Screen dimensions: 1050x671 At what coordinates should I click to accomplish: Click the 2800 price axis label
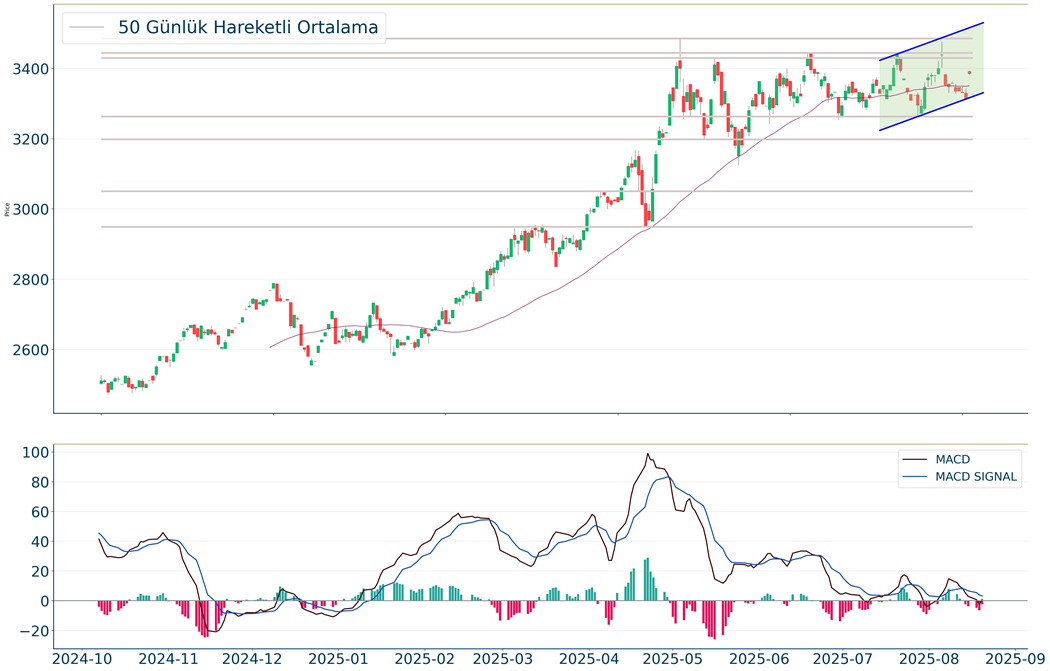click(x=30, y=279)
